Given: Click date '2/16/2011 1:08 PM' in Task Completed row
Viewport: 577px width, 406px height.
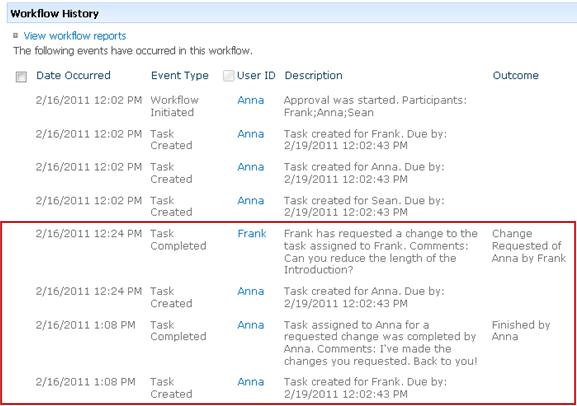Looking at the screenshot, I should [x=85, y=325].
